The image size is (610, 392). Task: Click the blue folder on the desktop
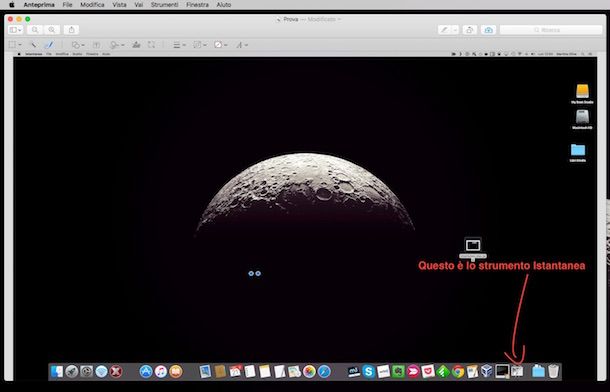tap(578, 150)
